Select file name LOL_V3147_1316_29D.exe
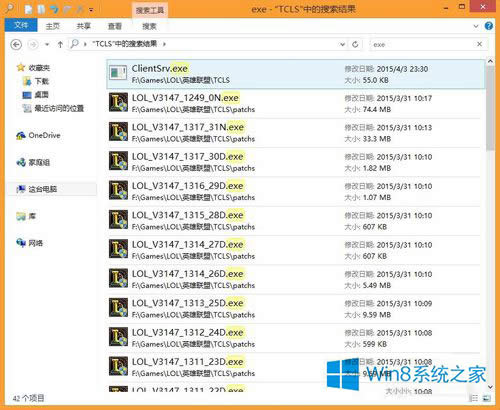Image resolution: width=500 pixels, height=410 pixels. pyautogui.click(x=188, y=186)
